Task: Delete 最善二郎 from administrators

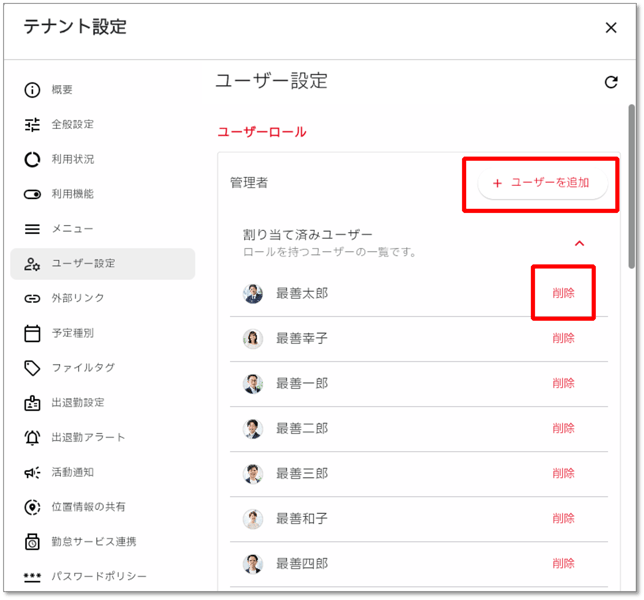Action: [563, 428]
